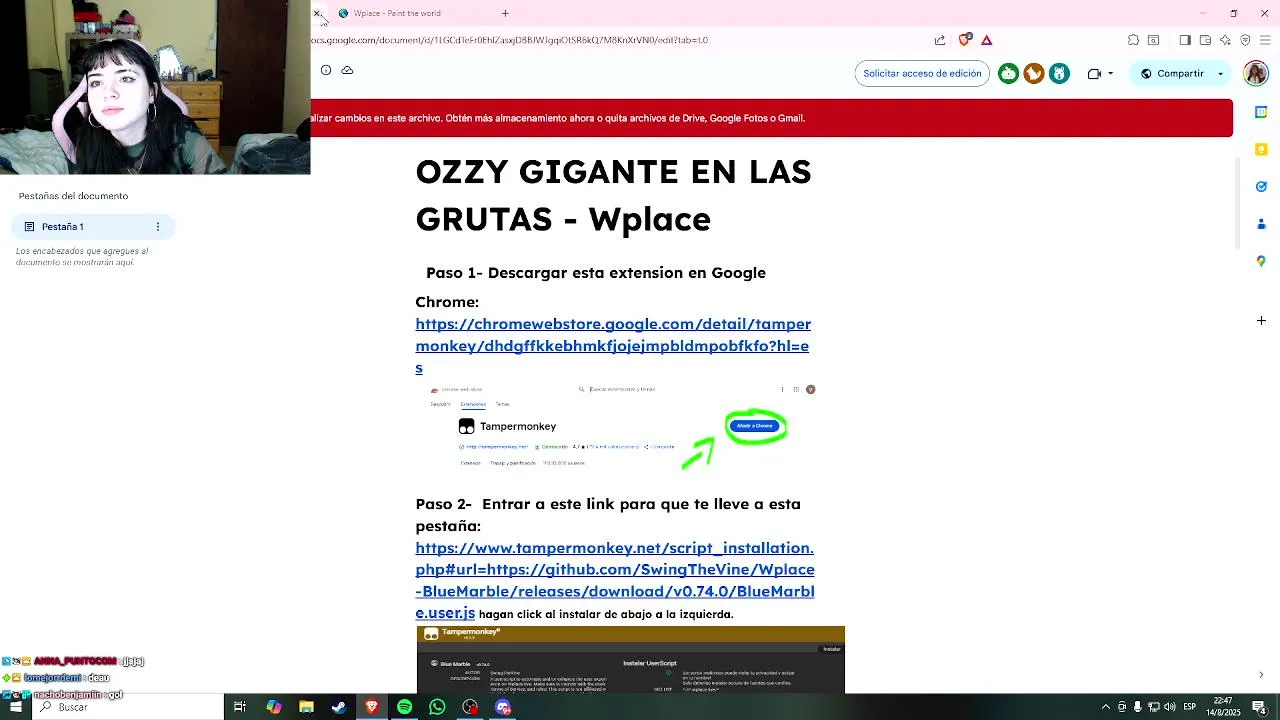Open Google Maps in side panel

[x=1261, y=261]
